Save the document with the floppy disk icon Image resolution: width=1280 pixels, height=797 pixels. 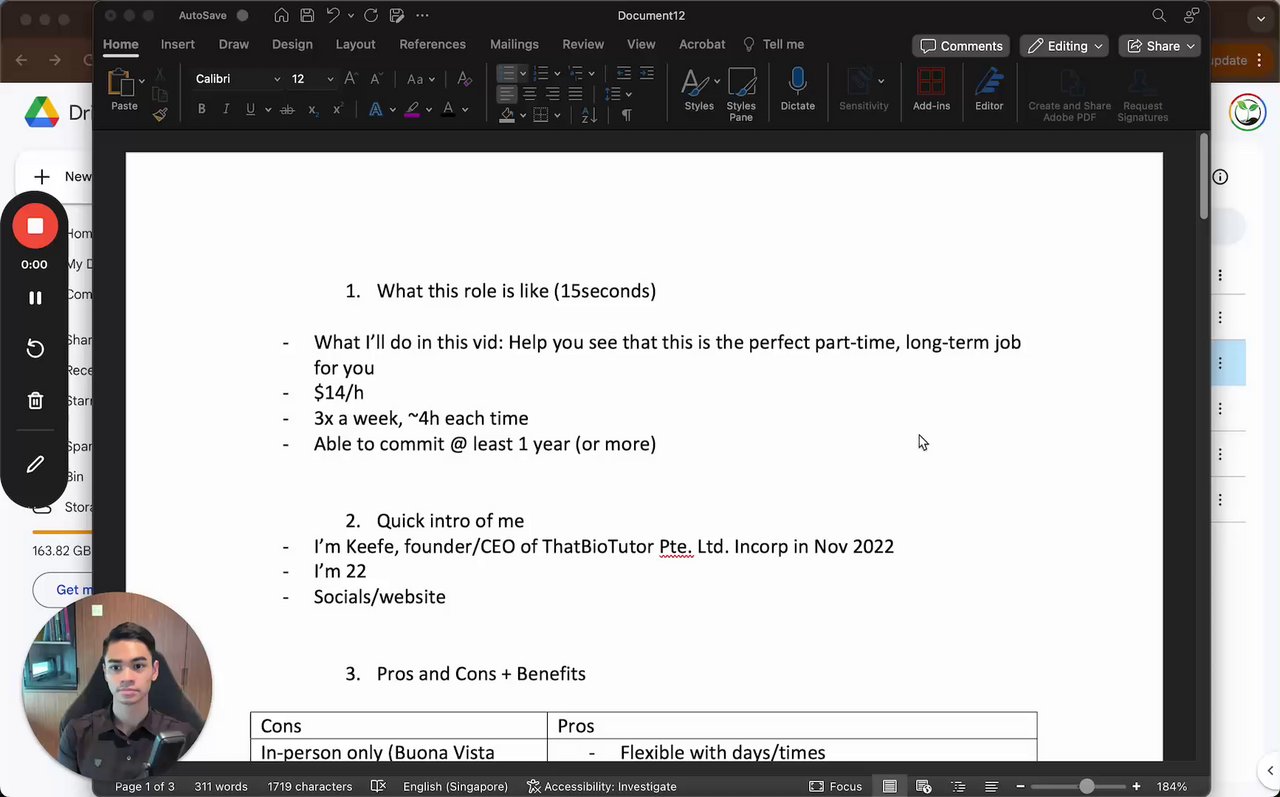[307, 15]
